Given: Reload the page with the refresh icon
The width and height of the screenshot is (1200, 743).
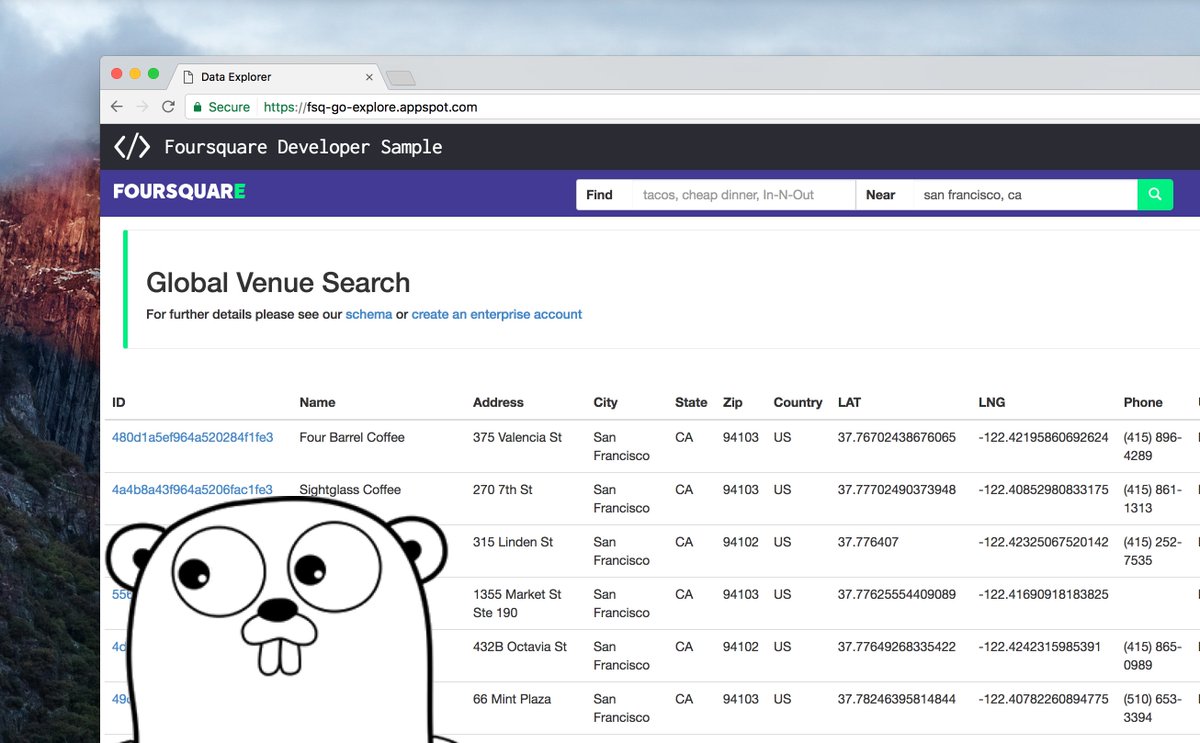Looking at the screenshot, I should [x=168, y=107].
